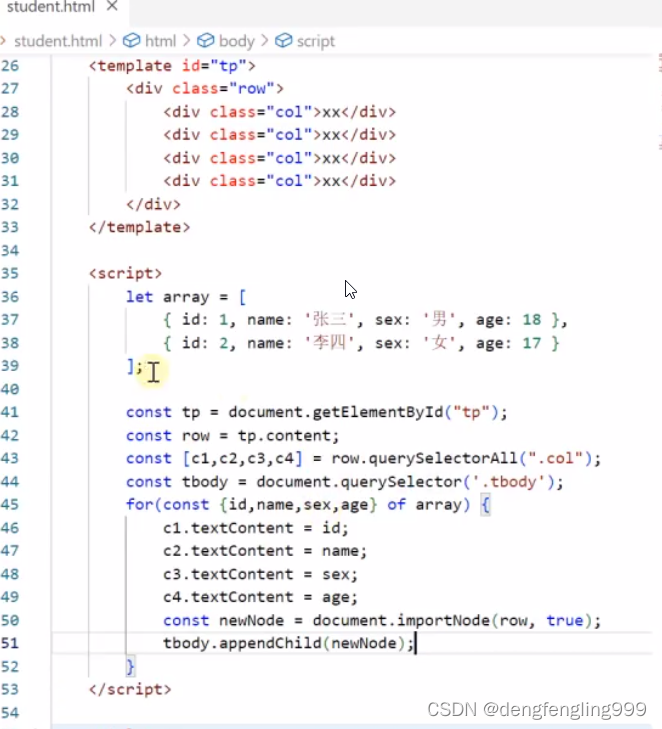Click the closing </div> on line 32
The width and height of the screenshot is (662, 729).
tap(153, 204)
